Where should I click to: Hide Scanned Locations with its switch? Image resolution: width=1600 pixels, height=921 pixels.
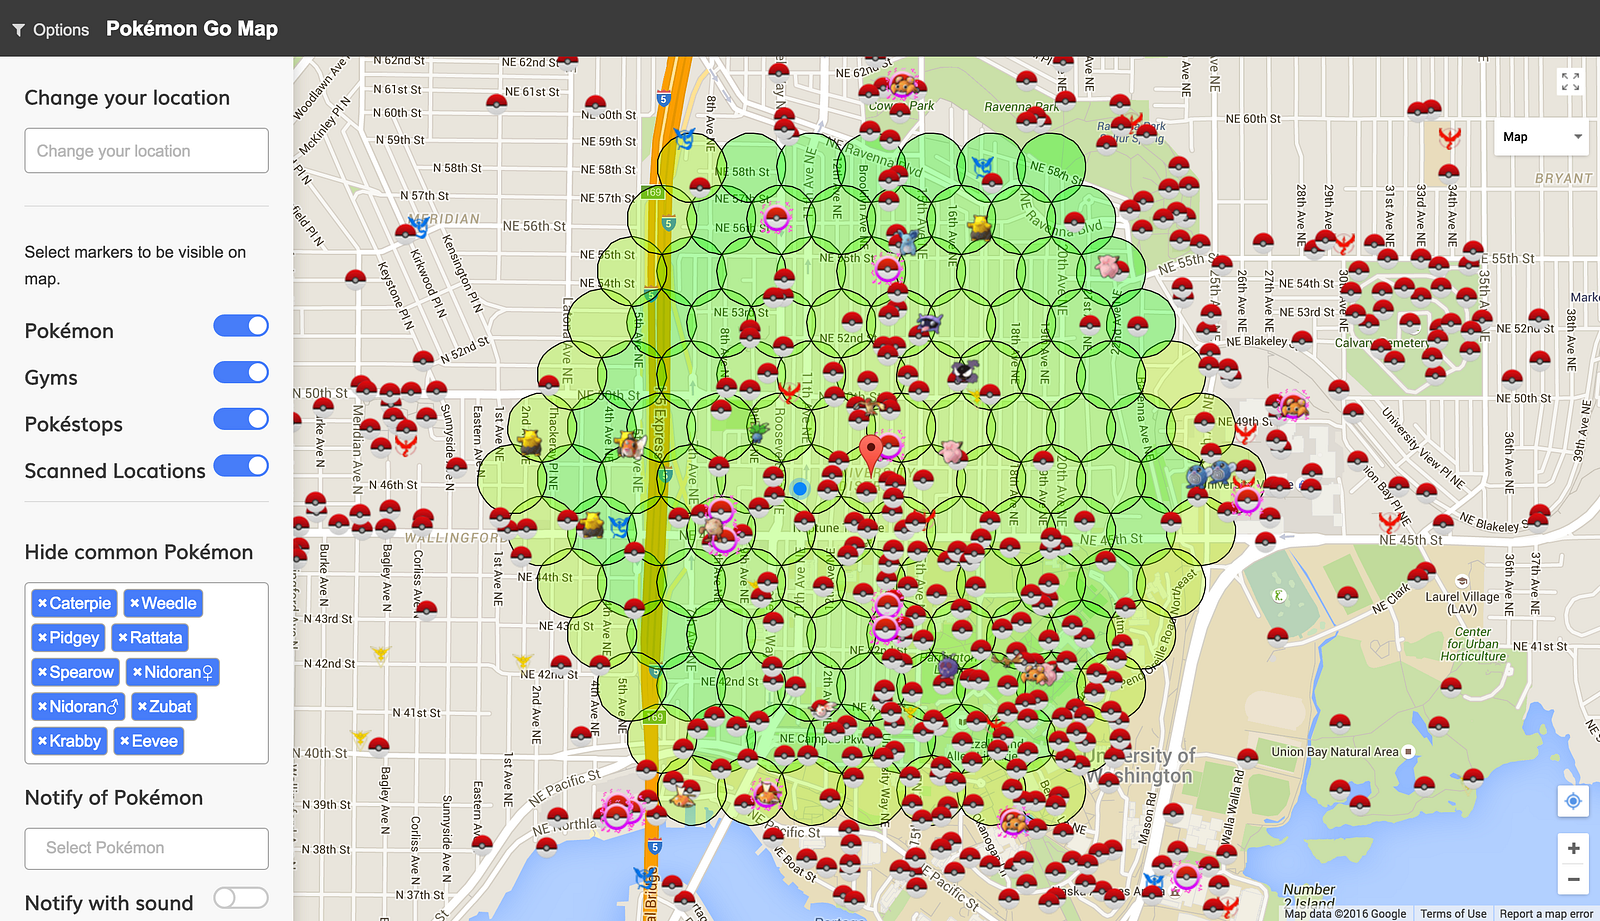(x=241, y=466)
